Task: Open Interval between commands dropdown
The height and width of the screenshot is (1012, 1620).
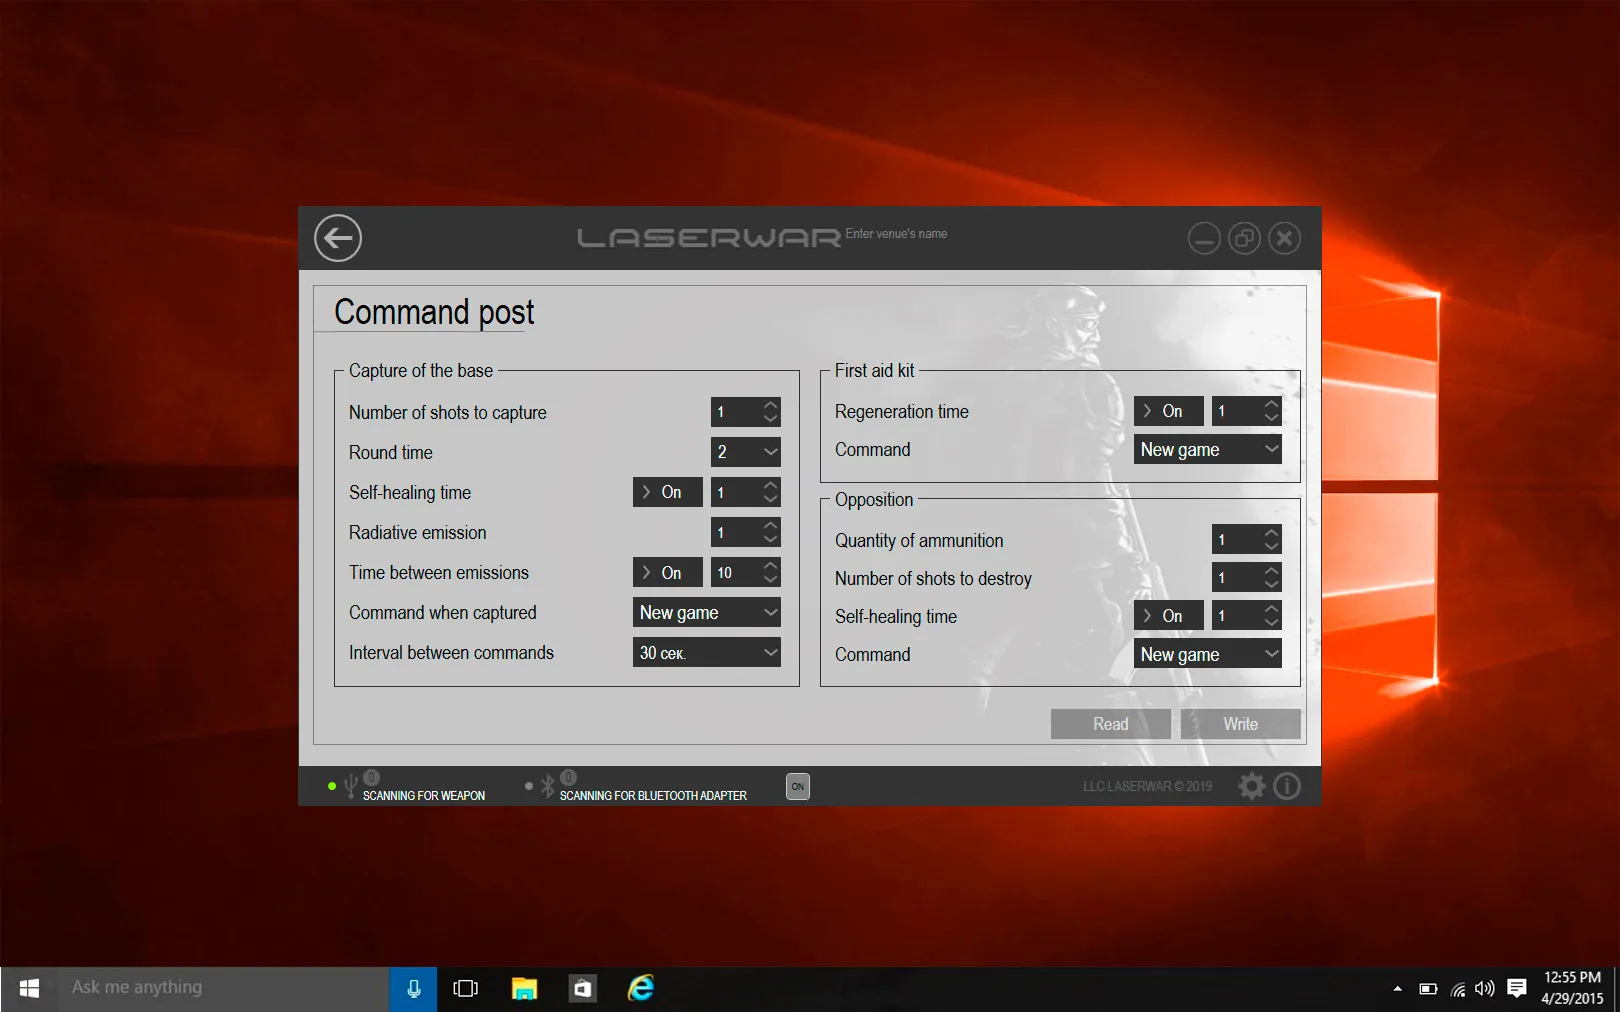Action: tap(707, 652)
